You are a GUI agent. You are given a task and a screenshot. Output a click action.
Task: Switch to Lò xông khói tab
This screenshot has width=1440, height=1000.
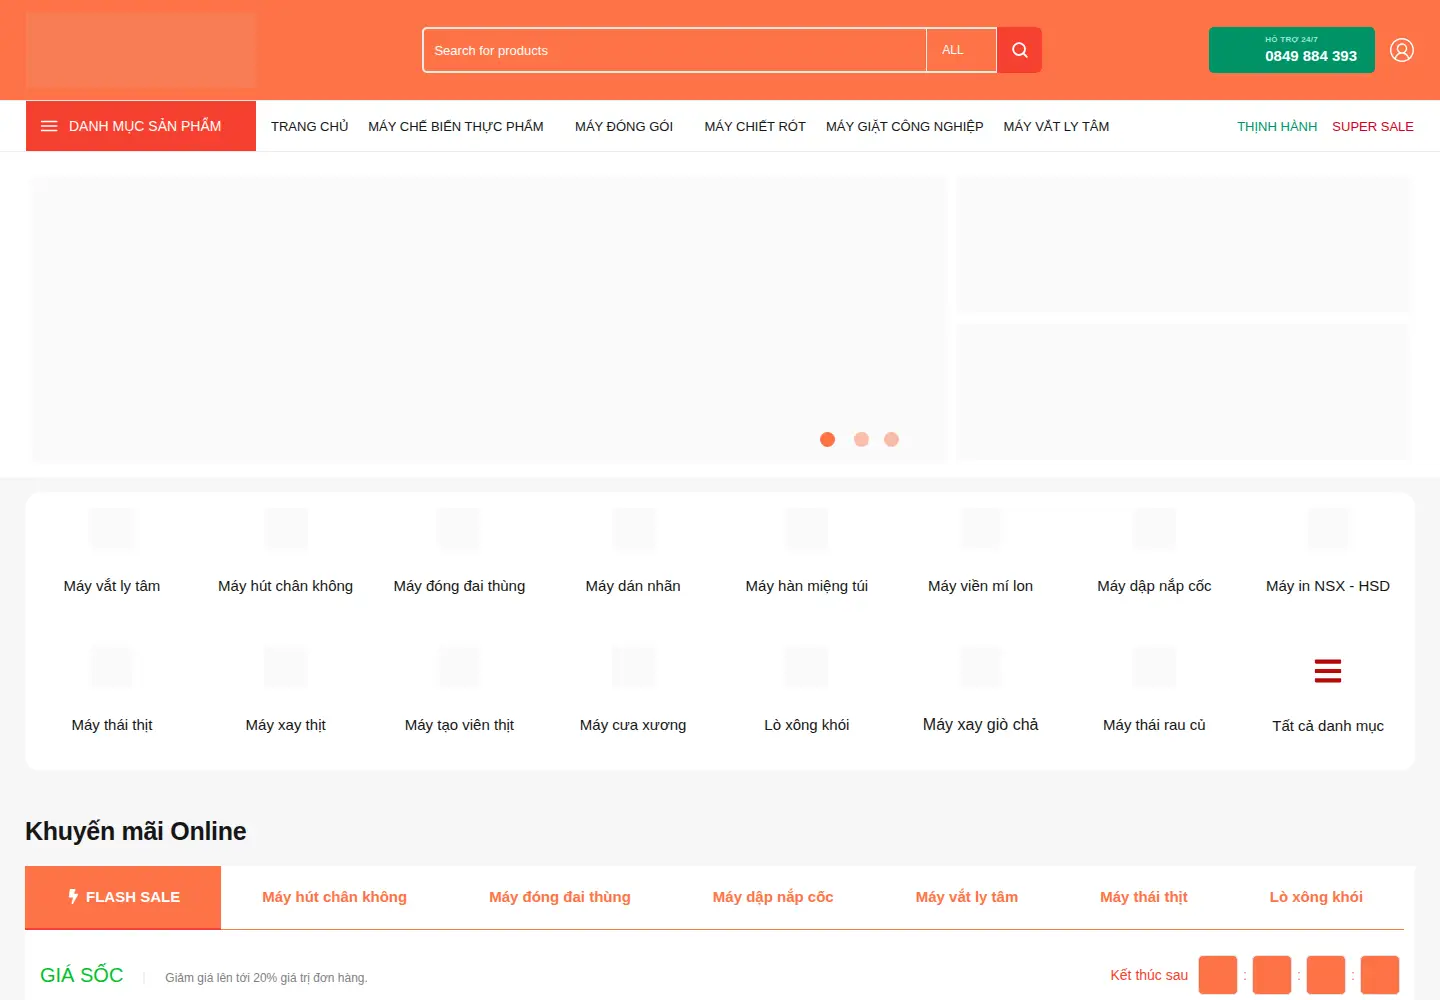pyautogui.click(x=1316, y=897)
